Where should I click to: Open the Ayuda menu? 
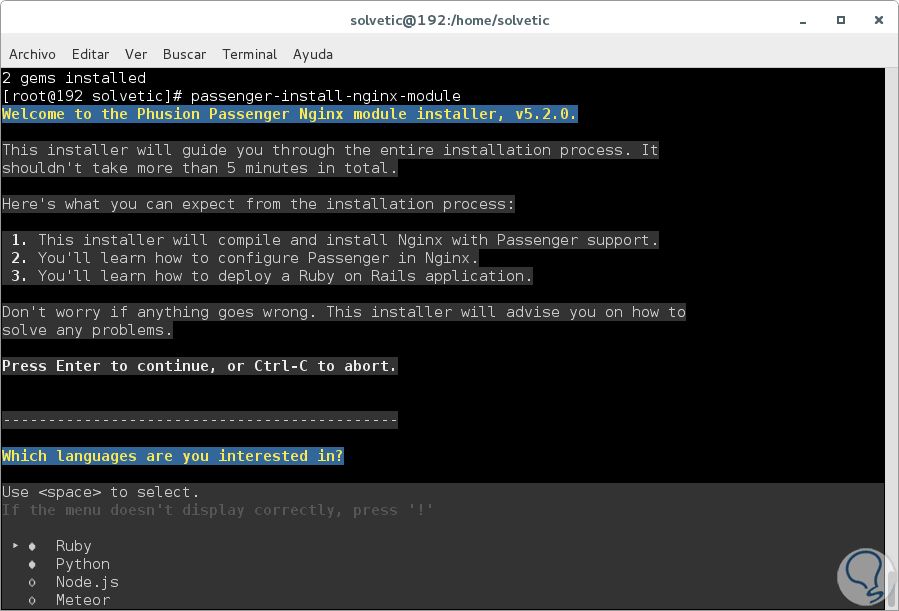point(312,54)
